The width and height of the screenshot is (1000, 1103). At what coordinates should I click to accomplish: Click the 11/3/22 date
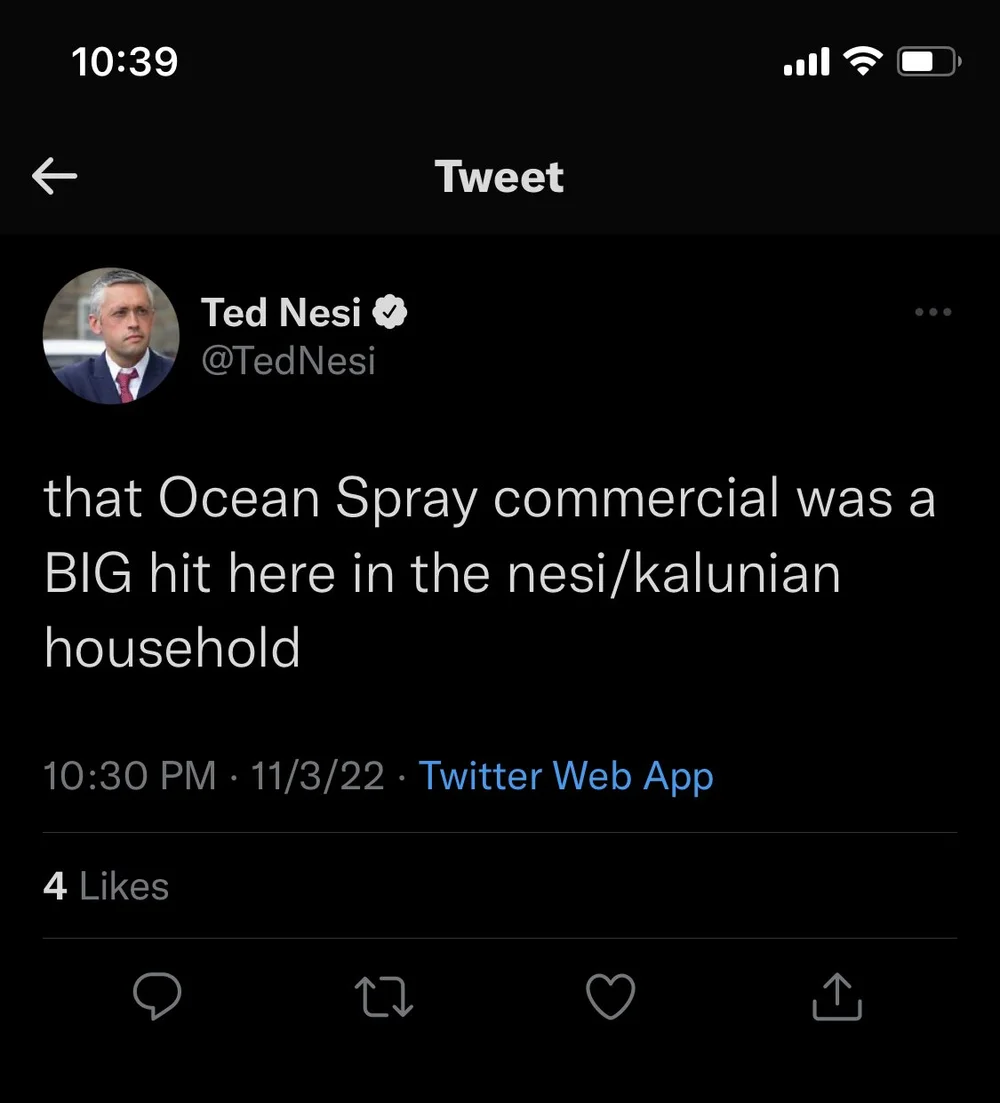318,776
